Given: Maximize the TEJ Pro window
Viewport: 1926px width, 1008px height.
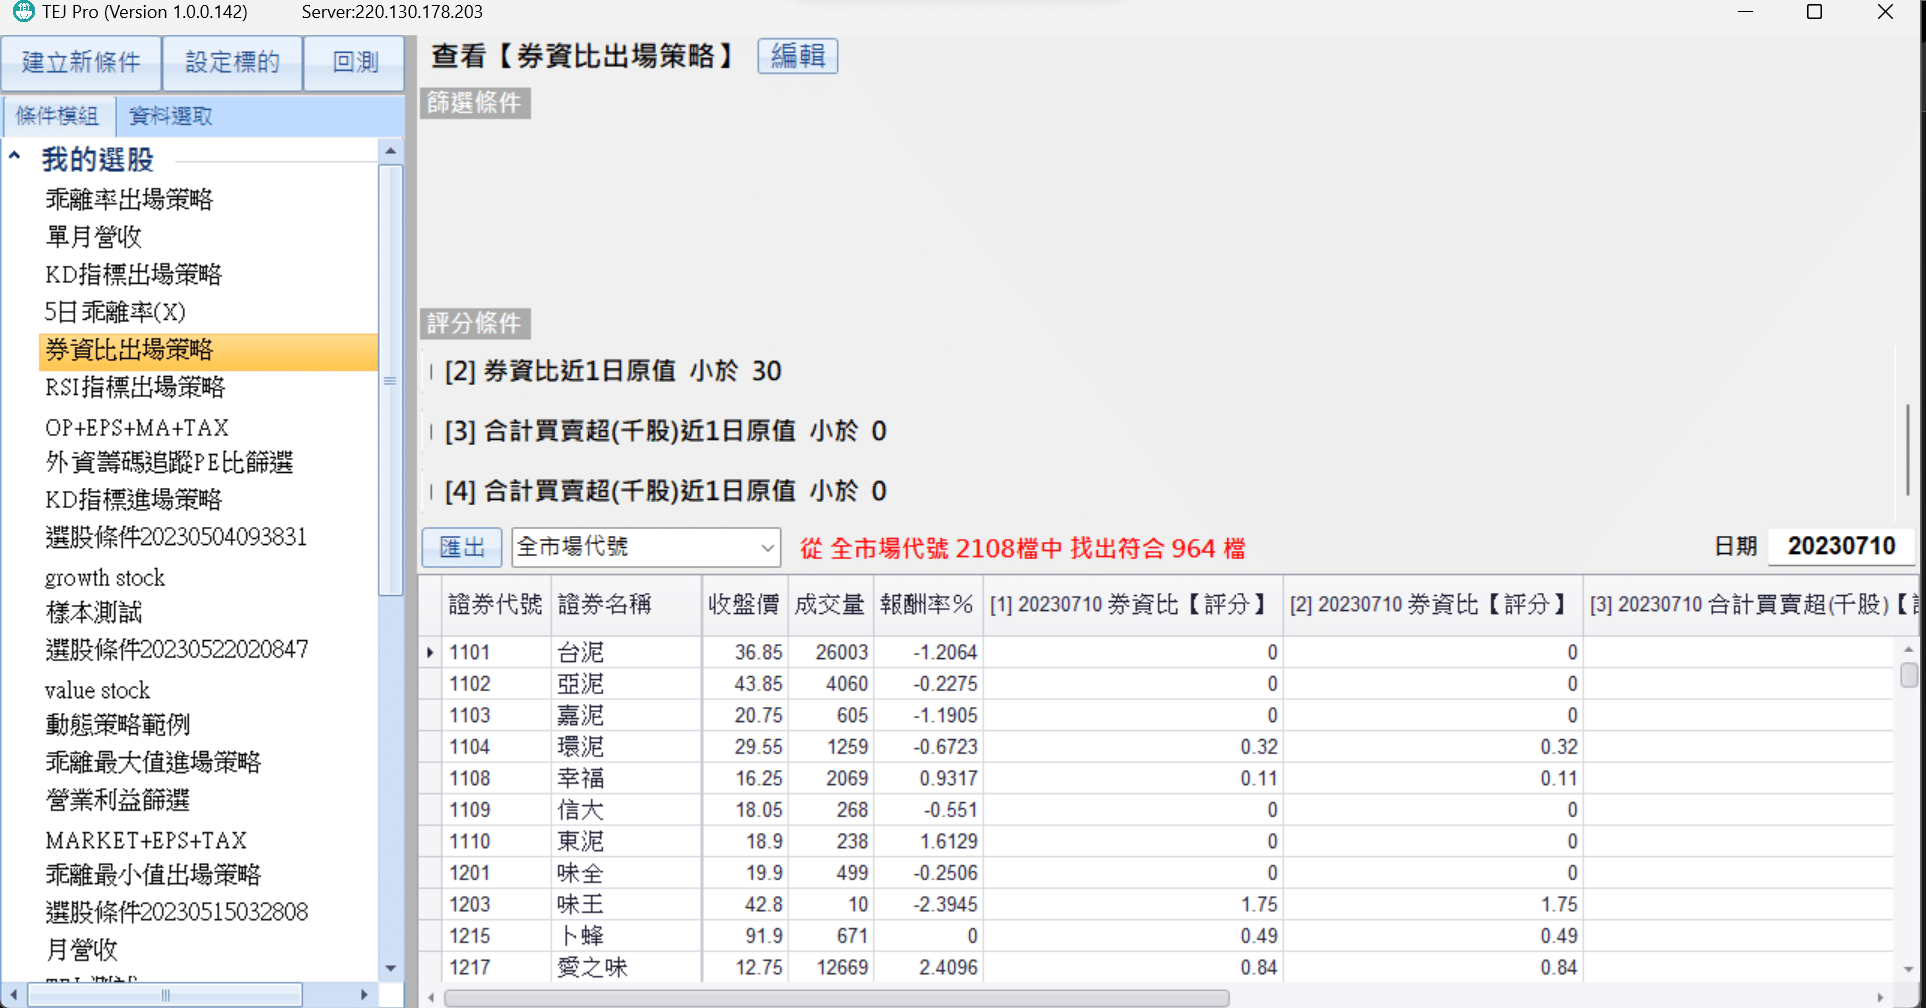Looking at the screenshot, I should (1814, 12).
